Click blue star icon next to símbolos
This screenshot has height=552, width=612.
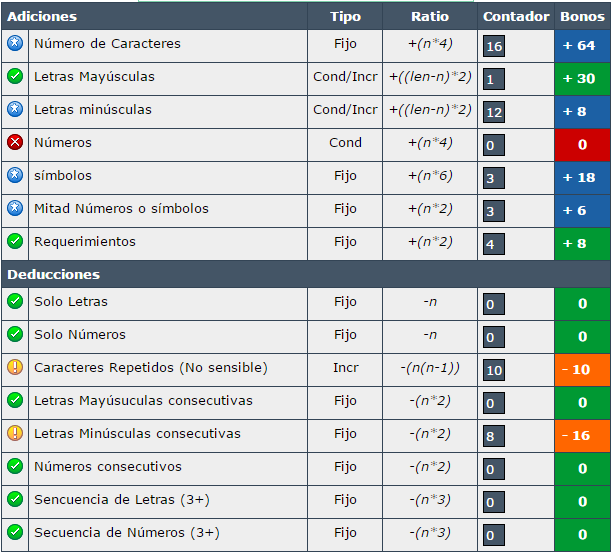click(15, 175)
